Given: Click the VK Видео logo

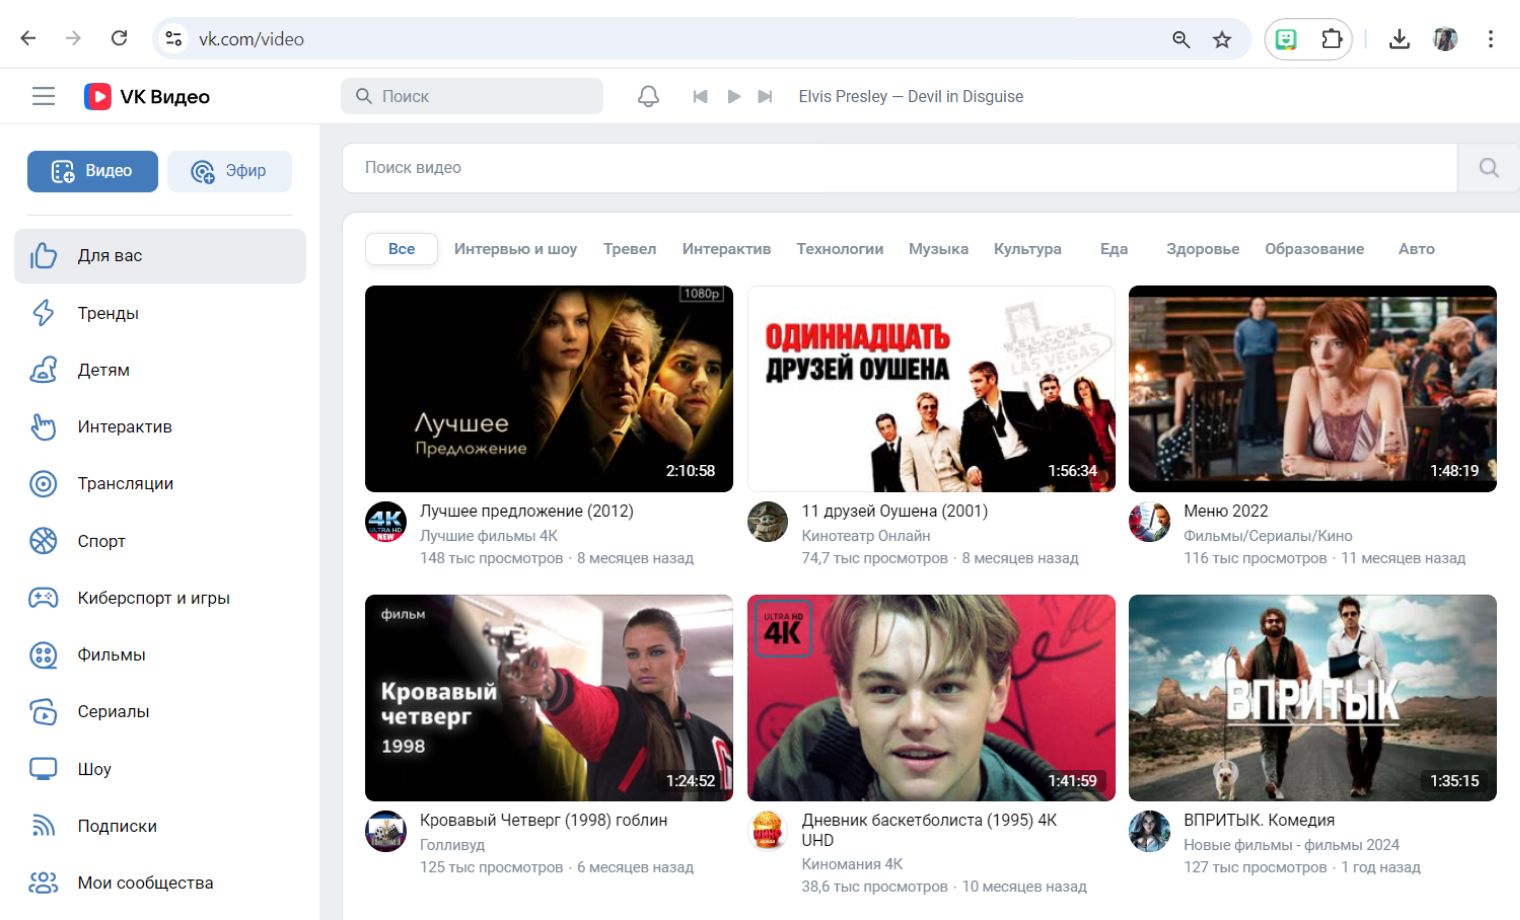Looking at the screenshot, I should click(x=147, y=96).
